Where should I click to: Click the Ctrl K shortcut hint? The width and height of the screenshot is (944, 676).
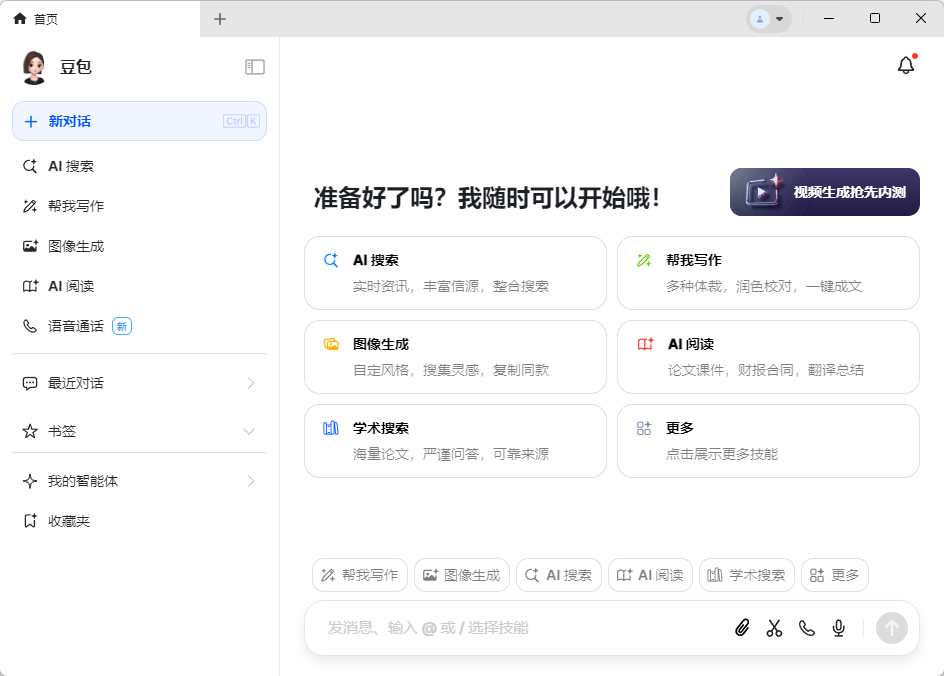point(241,121)
